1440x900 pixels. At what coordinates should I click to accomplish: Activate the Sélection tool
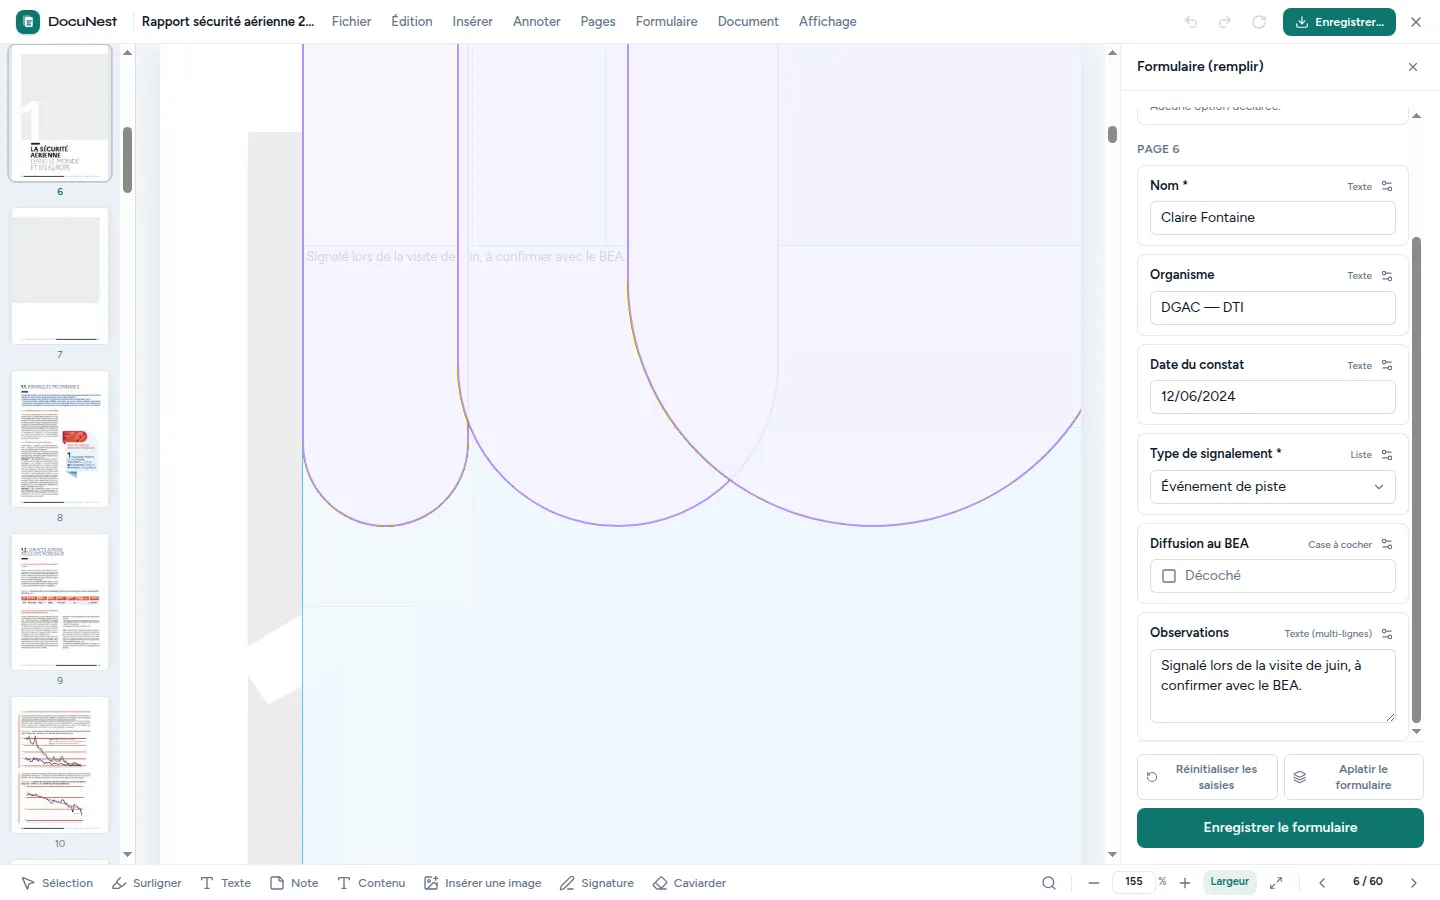click(58, 883)
